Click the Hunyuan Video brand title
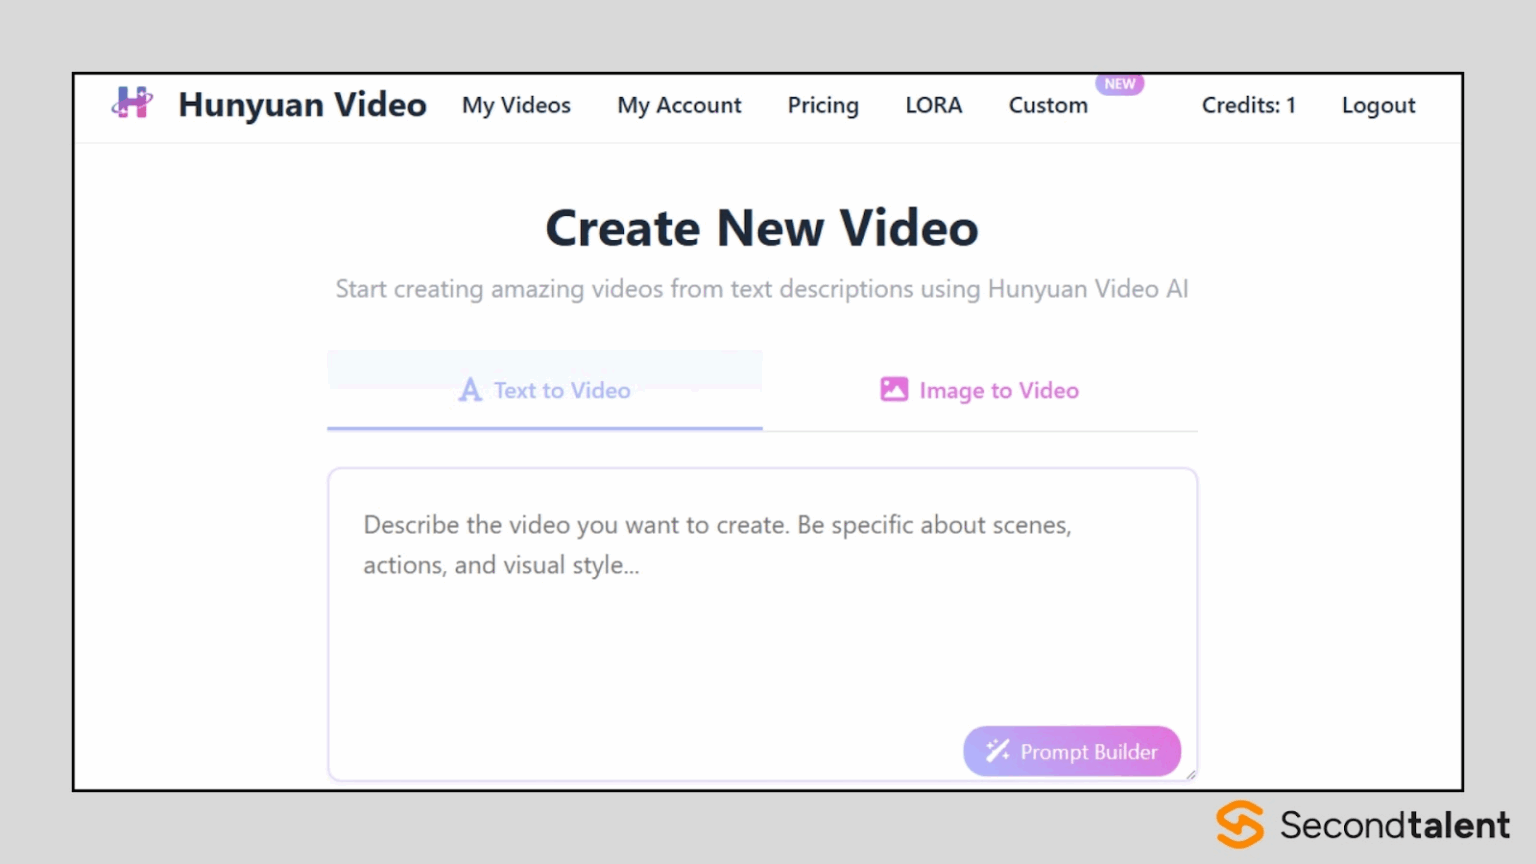The image size is (1536, 864). pos(302,104)
